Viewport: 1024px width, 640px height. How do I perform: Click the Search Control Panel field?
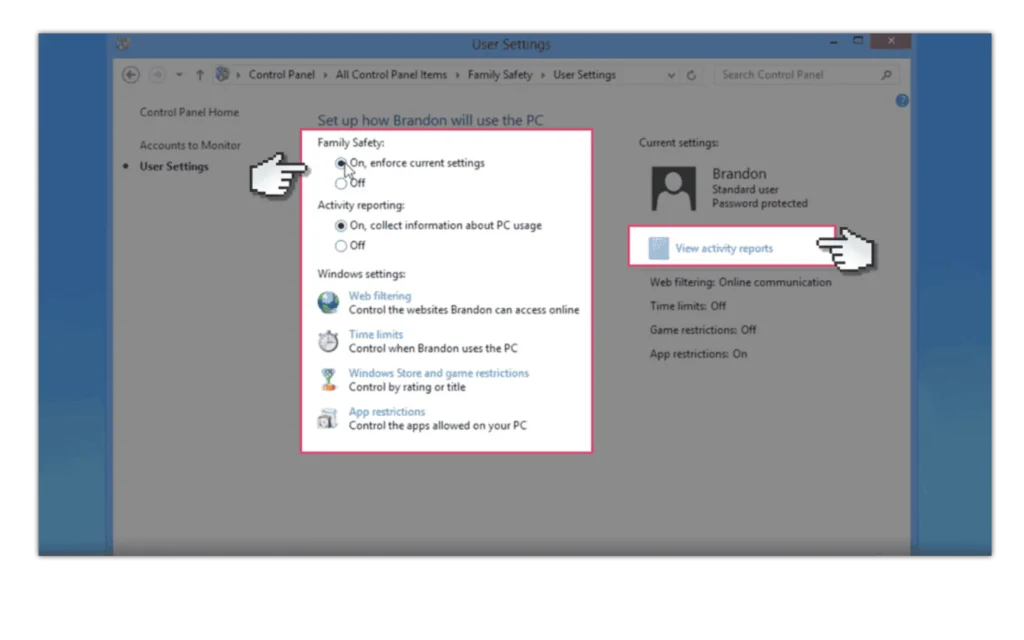point(807,75)
